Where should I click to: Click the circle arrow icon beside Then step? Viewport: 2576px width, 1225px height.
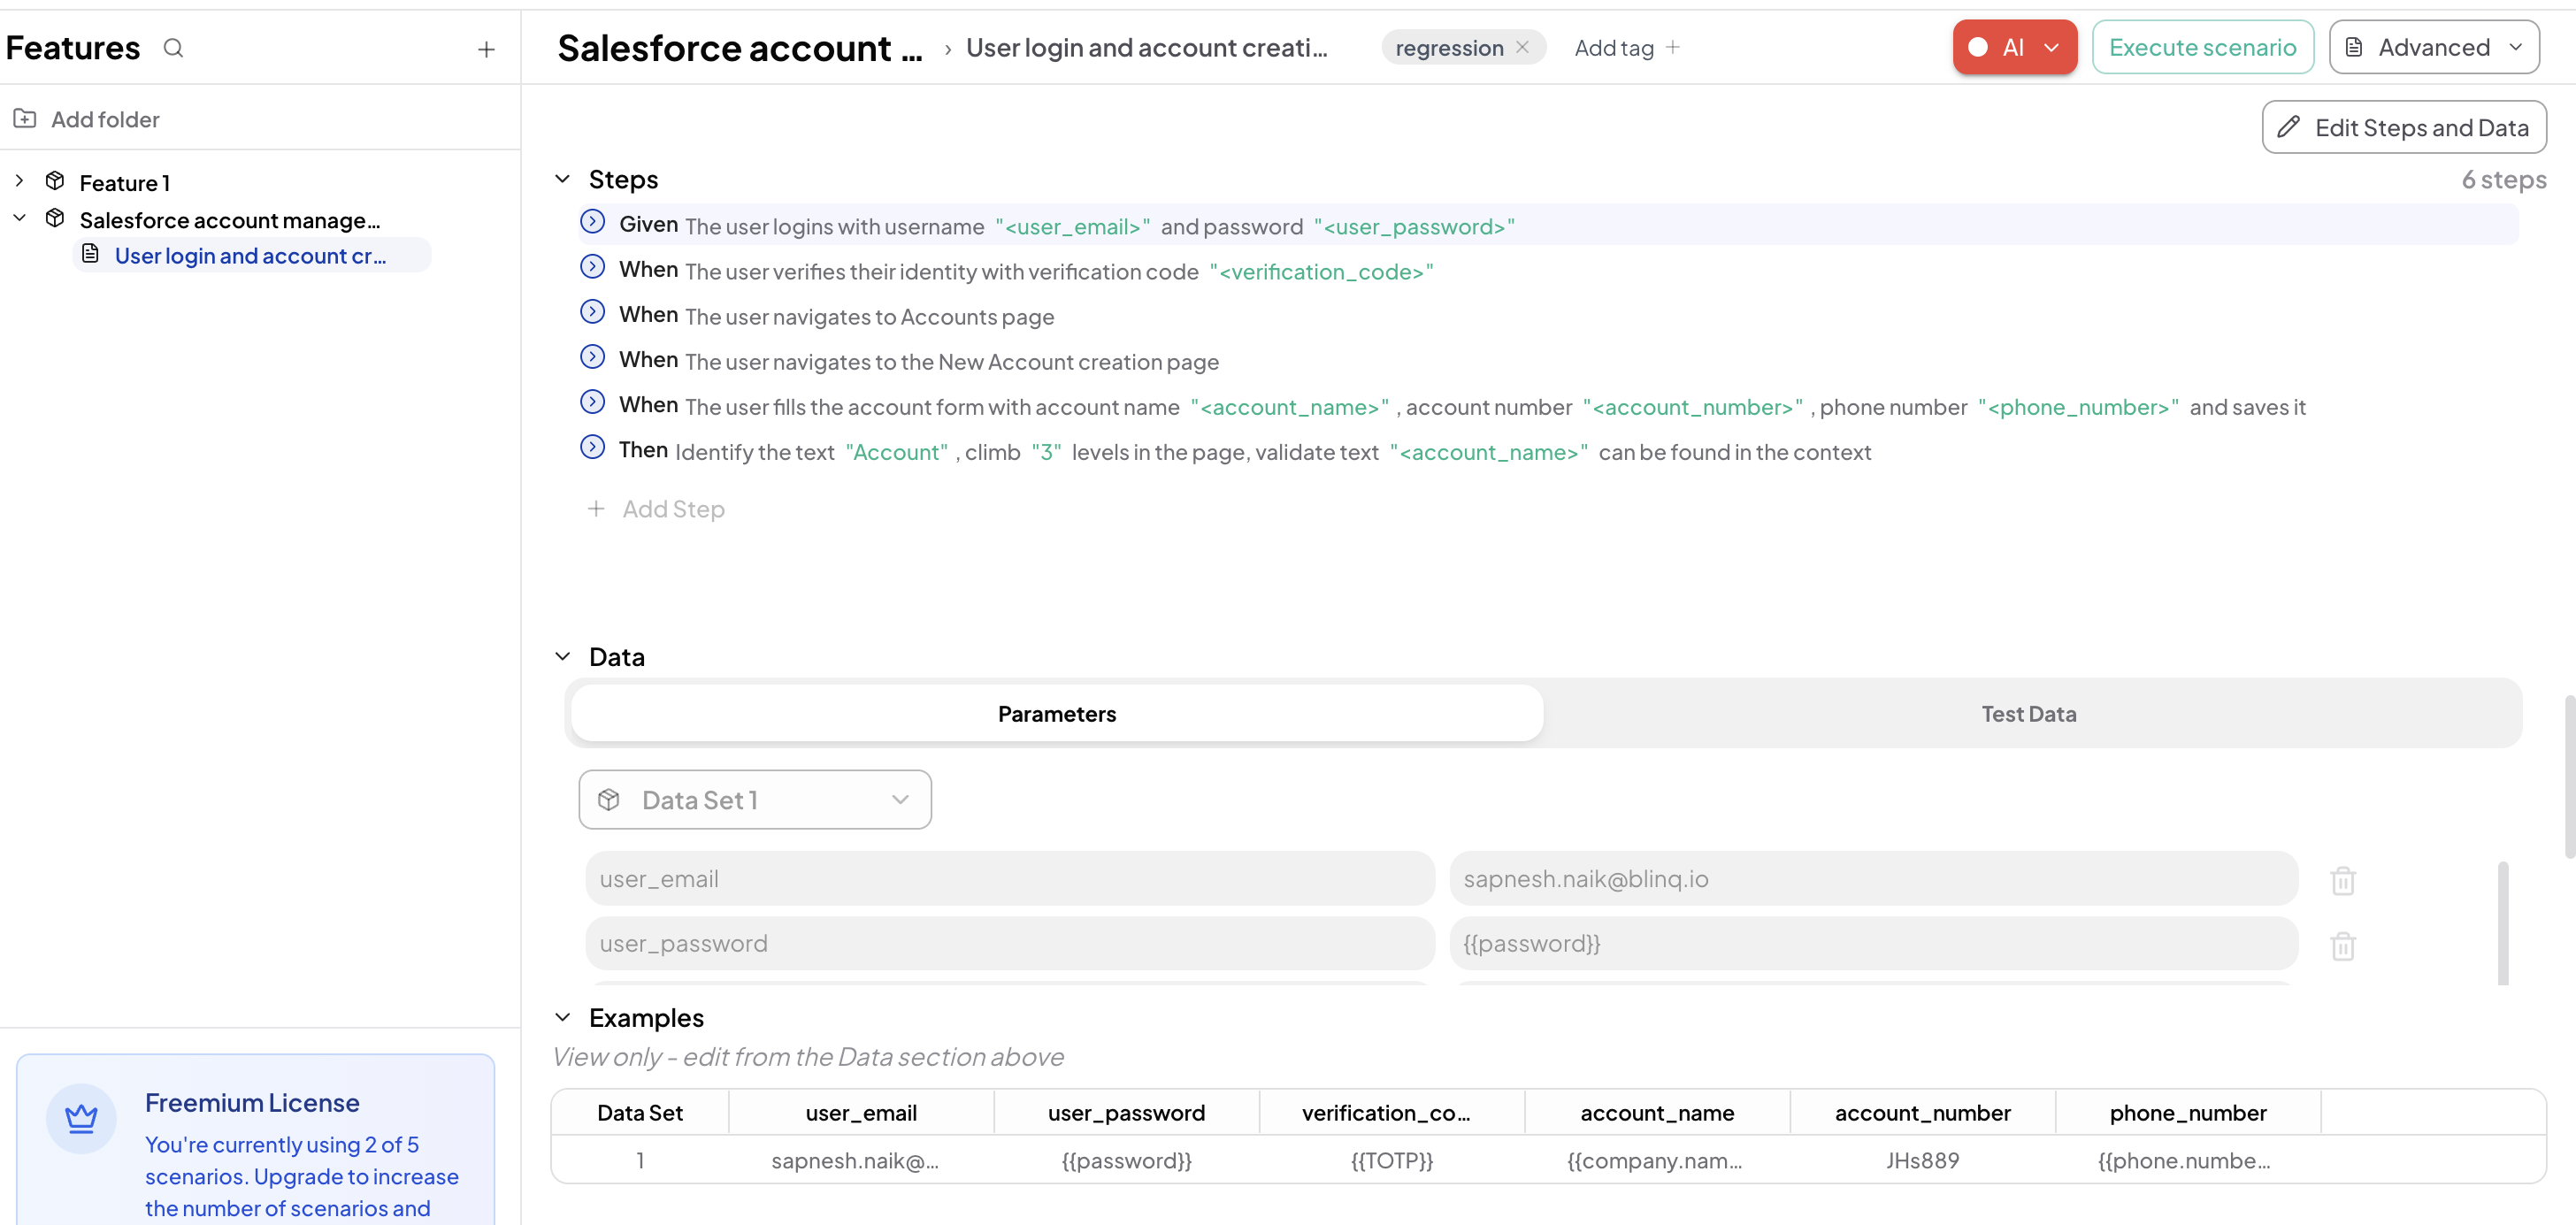coord(593,447)
